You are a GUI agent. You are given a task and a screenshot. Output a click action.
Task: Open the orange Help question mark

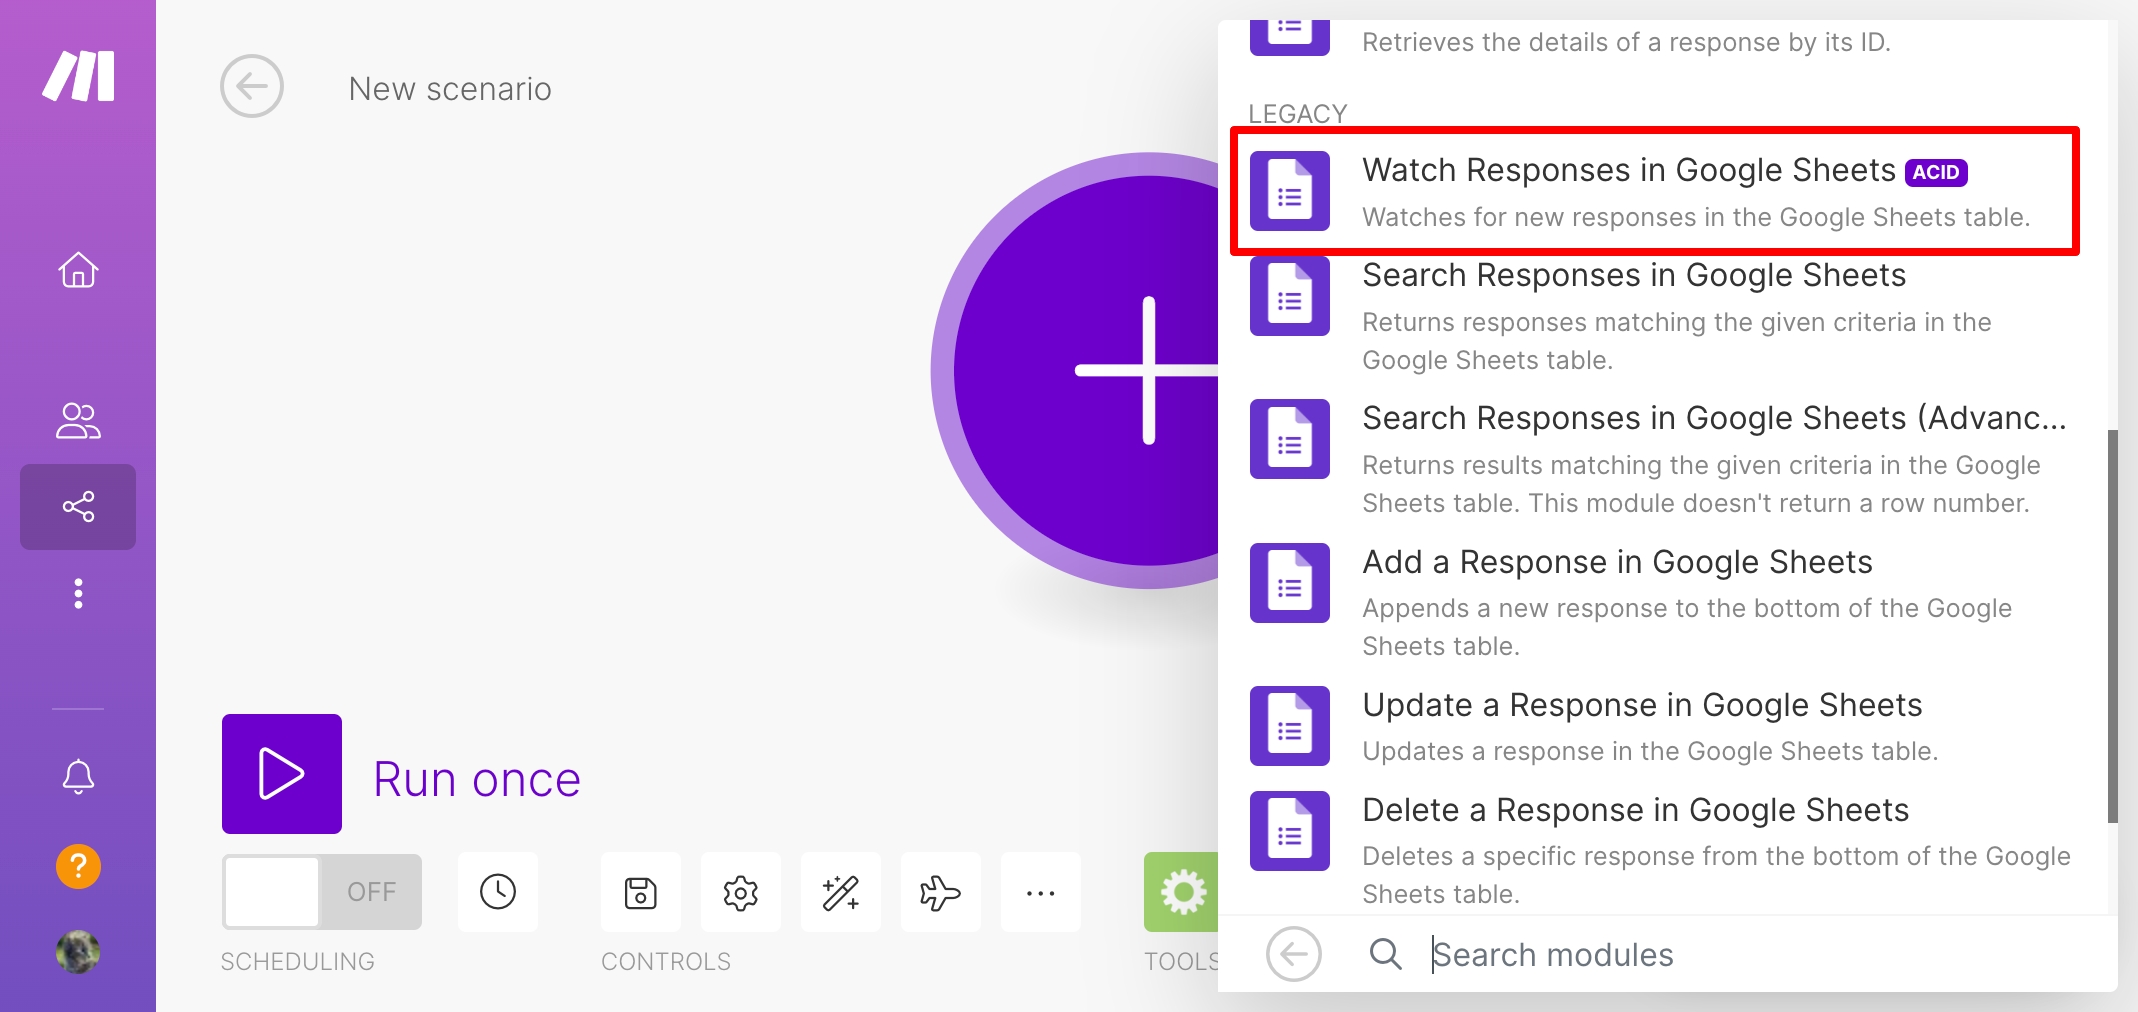[78, 866]
